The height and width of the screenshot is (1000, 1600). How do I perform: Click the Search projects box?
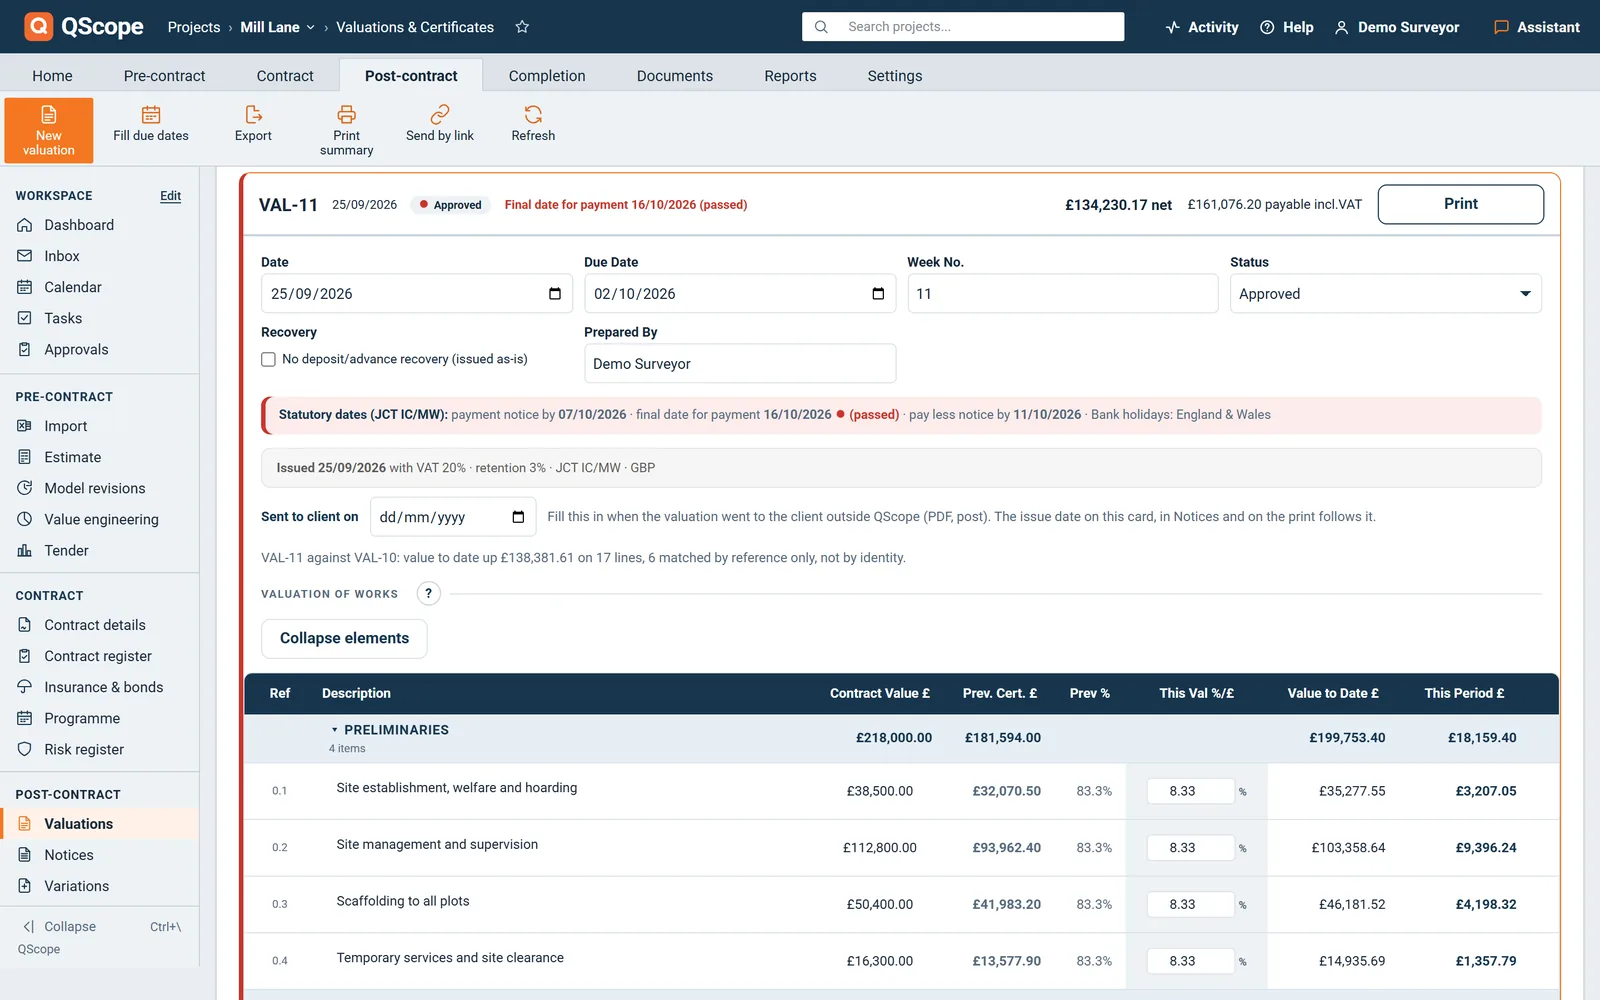[963, 27]
